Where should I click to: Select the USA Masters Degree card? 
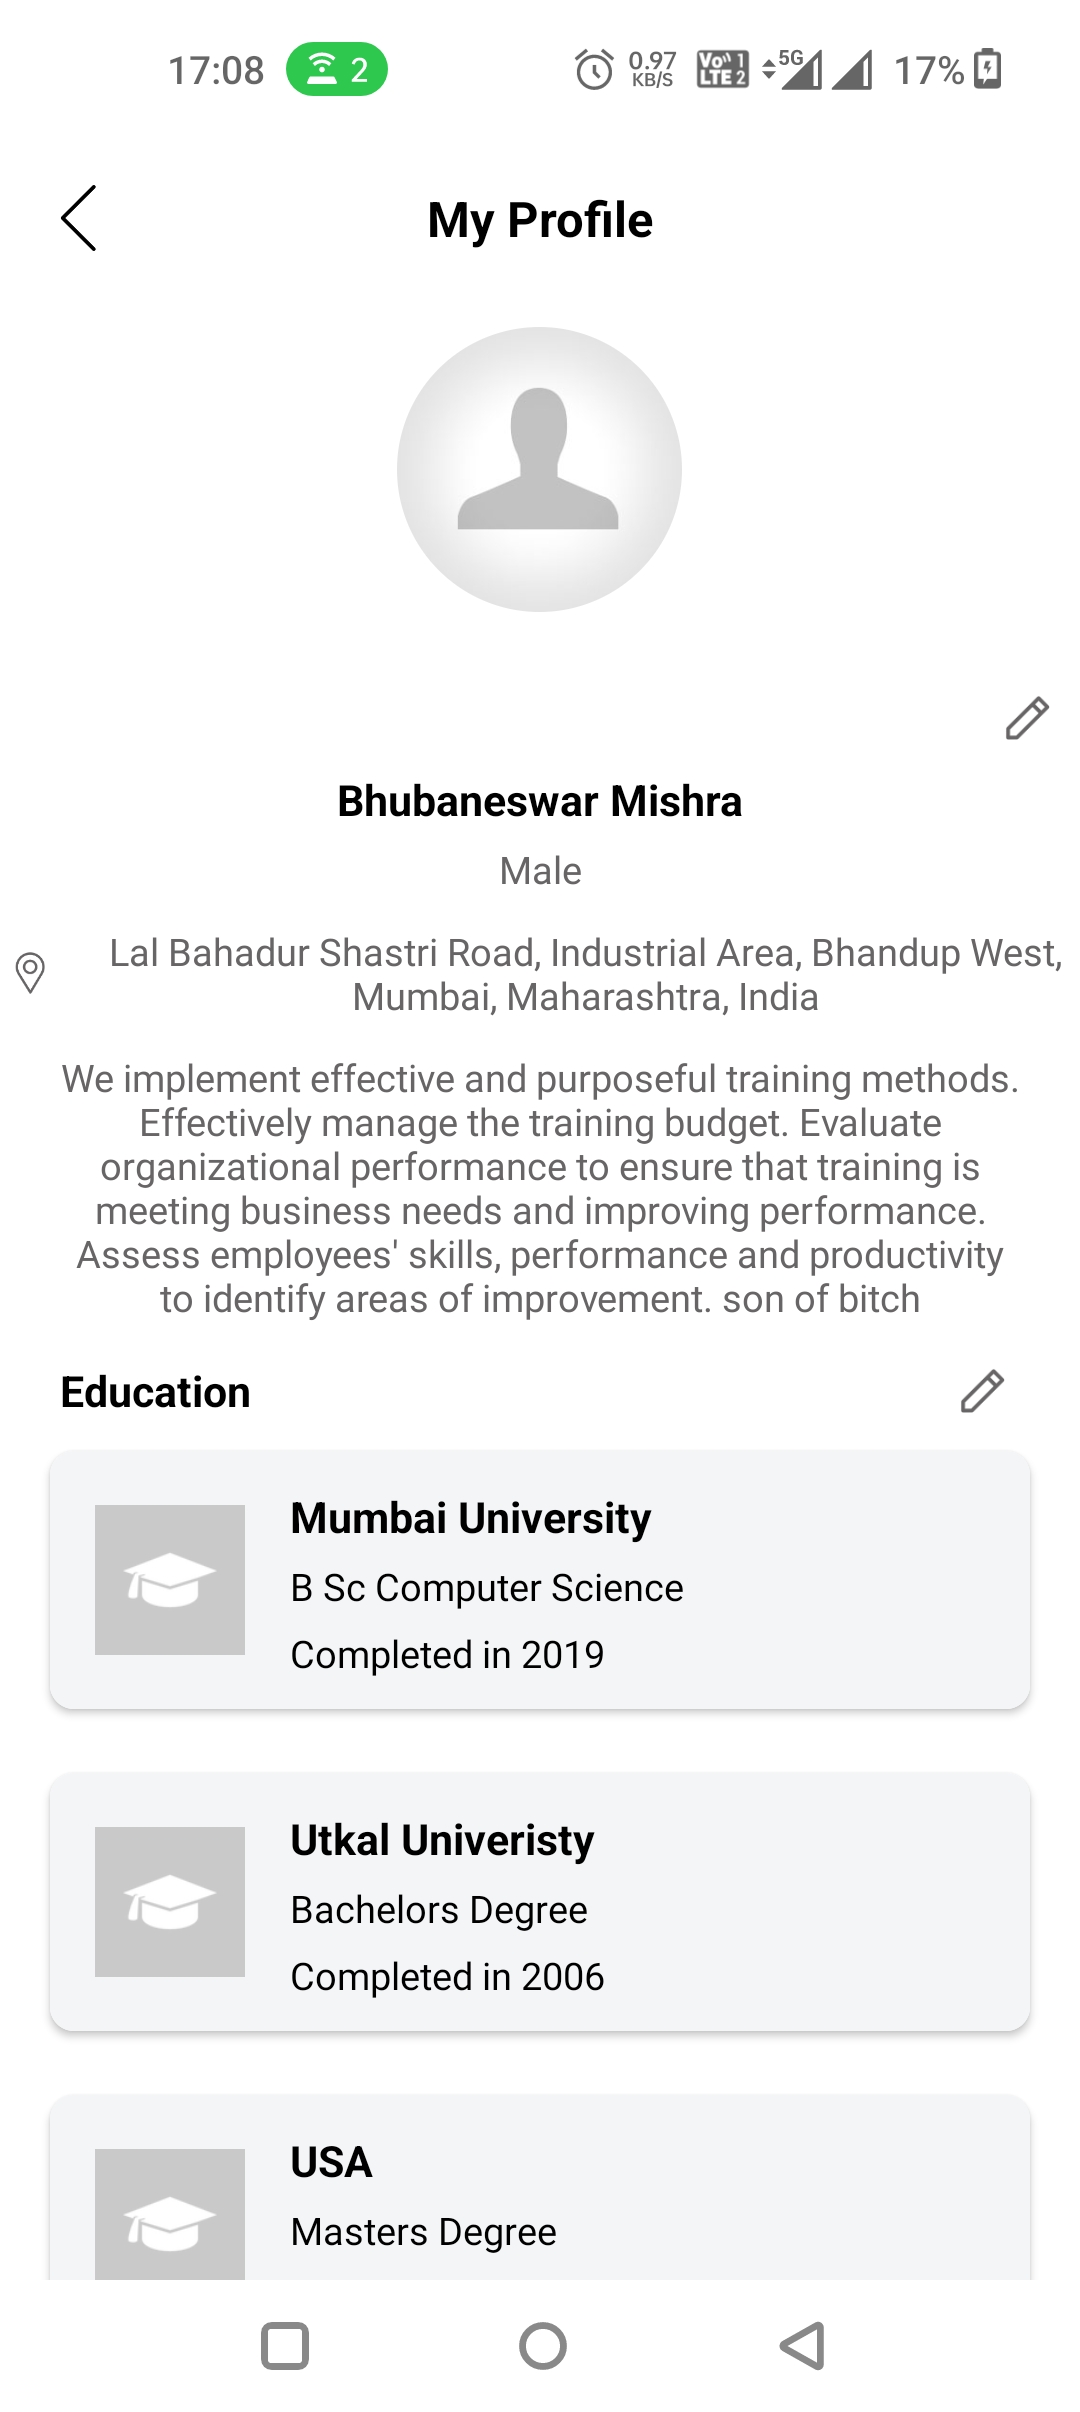(540, 2188)
